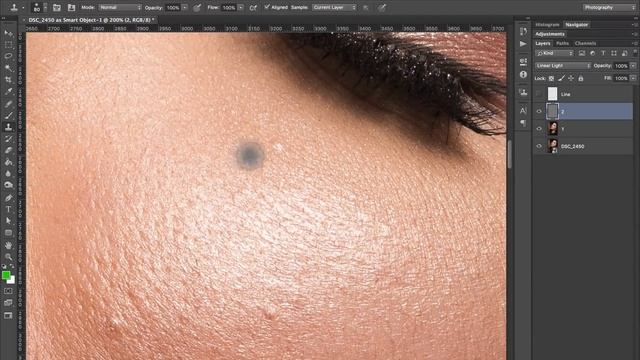
Task: Open the History panel icon in dock
Action: point(523,32)
